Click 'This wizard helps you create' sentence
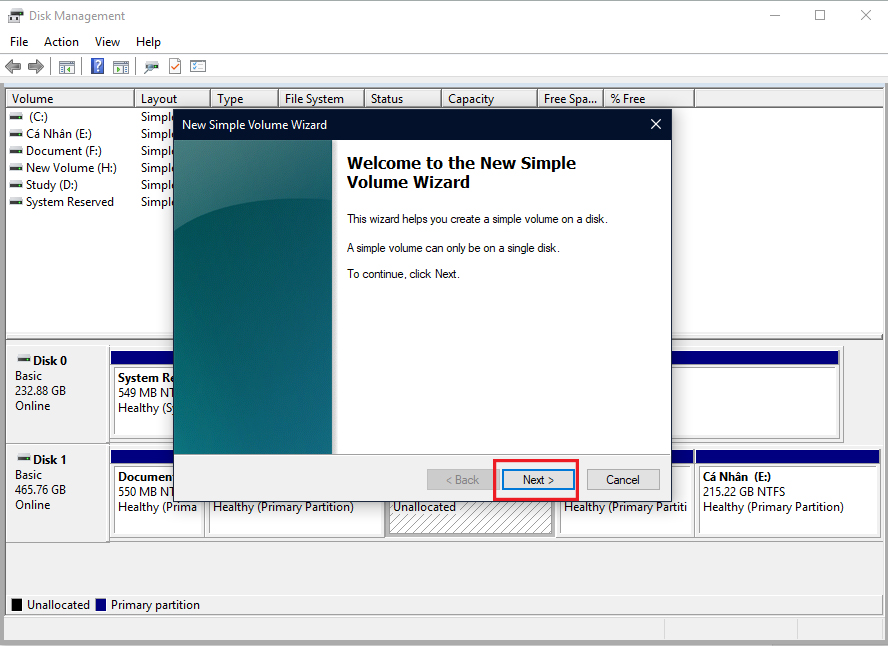The image size is (888, 646). 477,219
